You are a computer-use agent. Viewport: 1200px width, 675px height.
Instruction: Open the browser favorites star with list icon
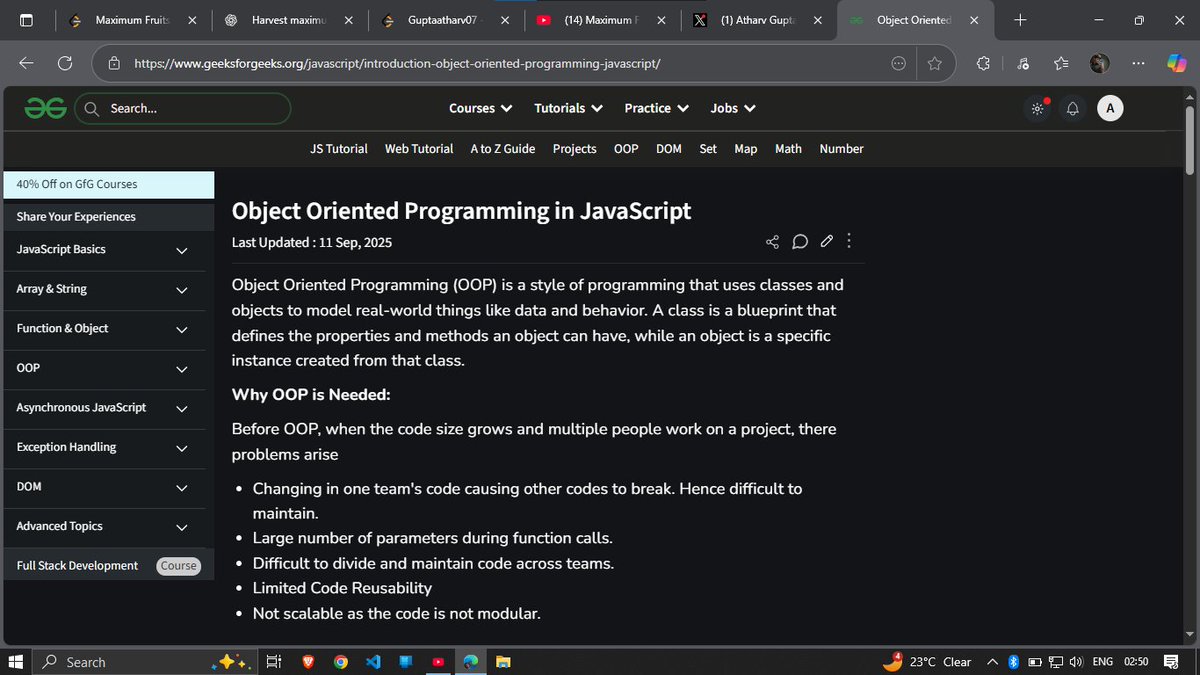pos(1061,62)
